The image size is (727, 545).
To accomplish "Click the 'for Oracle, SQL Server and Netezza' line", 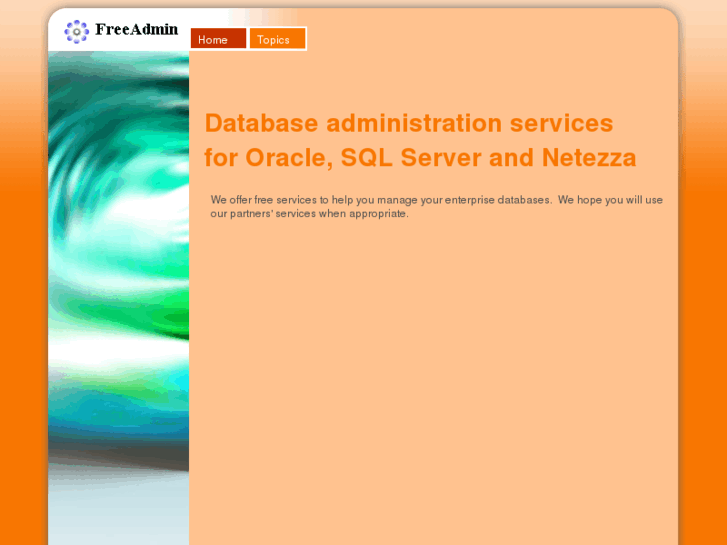I will coord(420,158).
